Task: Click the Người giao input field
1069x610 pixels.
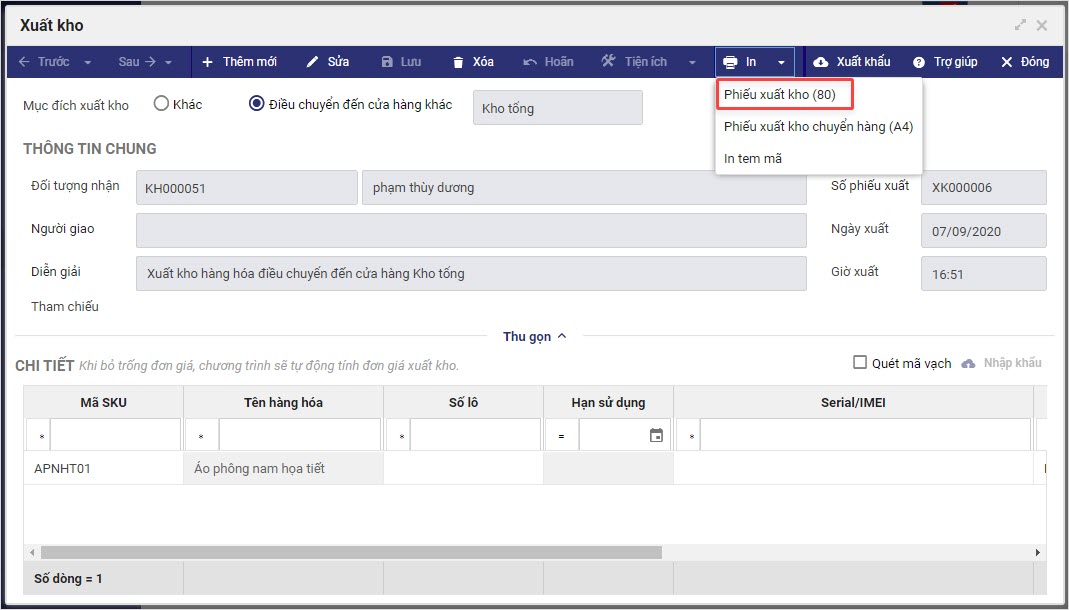Action: tap(471, 230)
